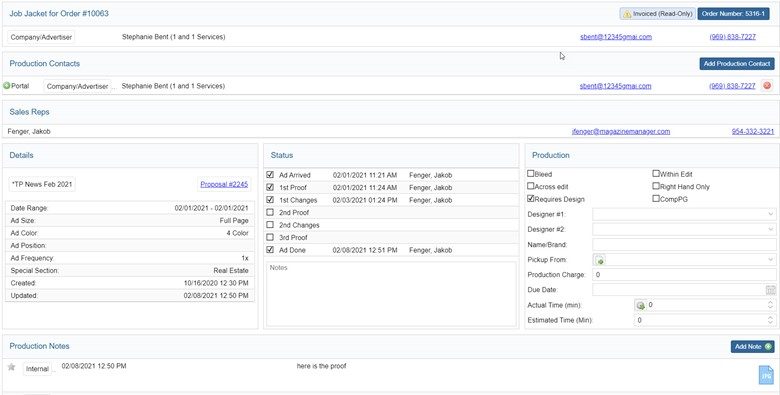This screenshot has height=395, width=780.
Task: Click the Actual Time timer icon
Action: [641, 305]
